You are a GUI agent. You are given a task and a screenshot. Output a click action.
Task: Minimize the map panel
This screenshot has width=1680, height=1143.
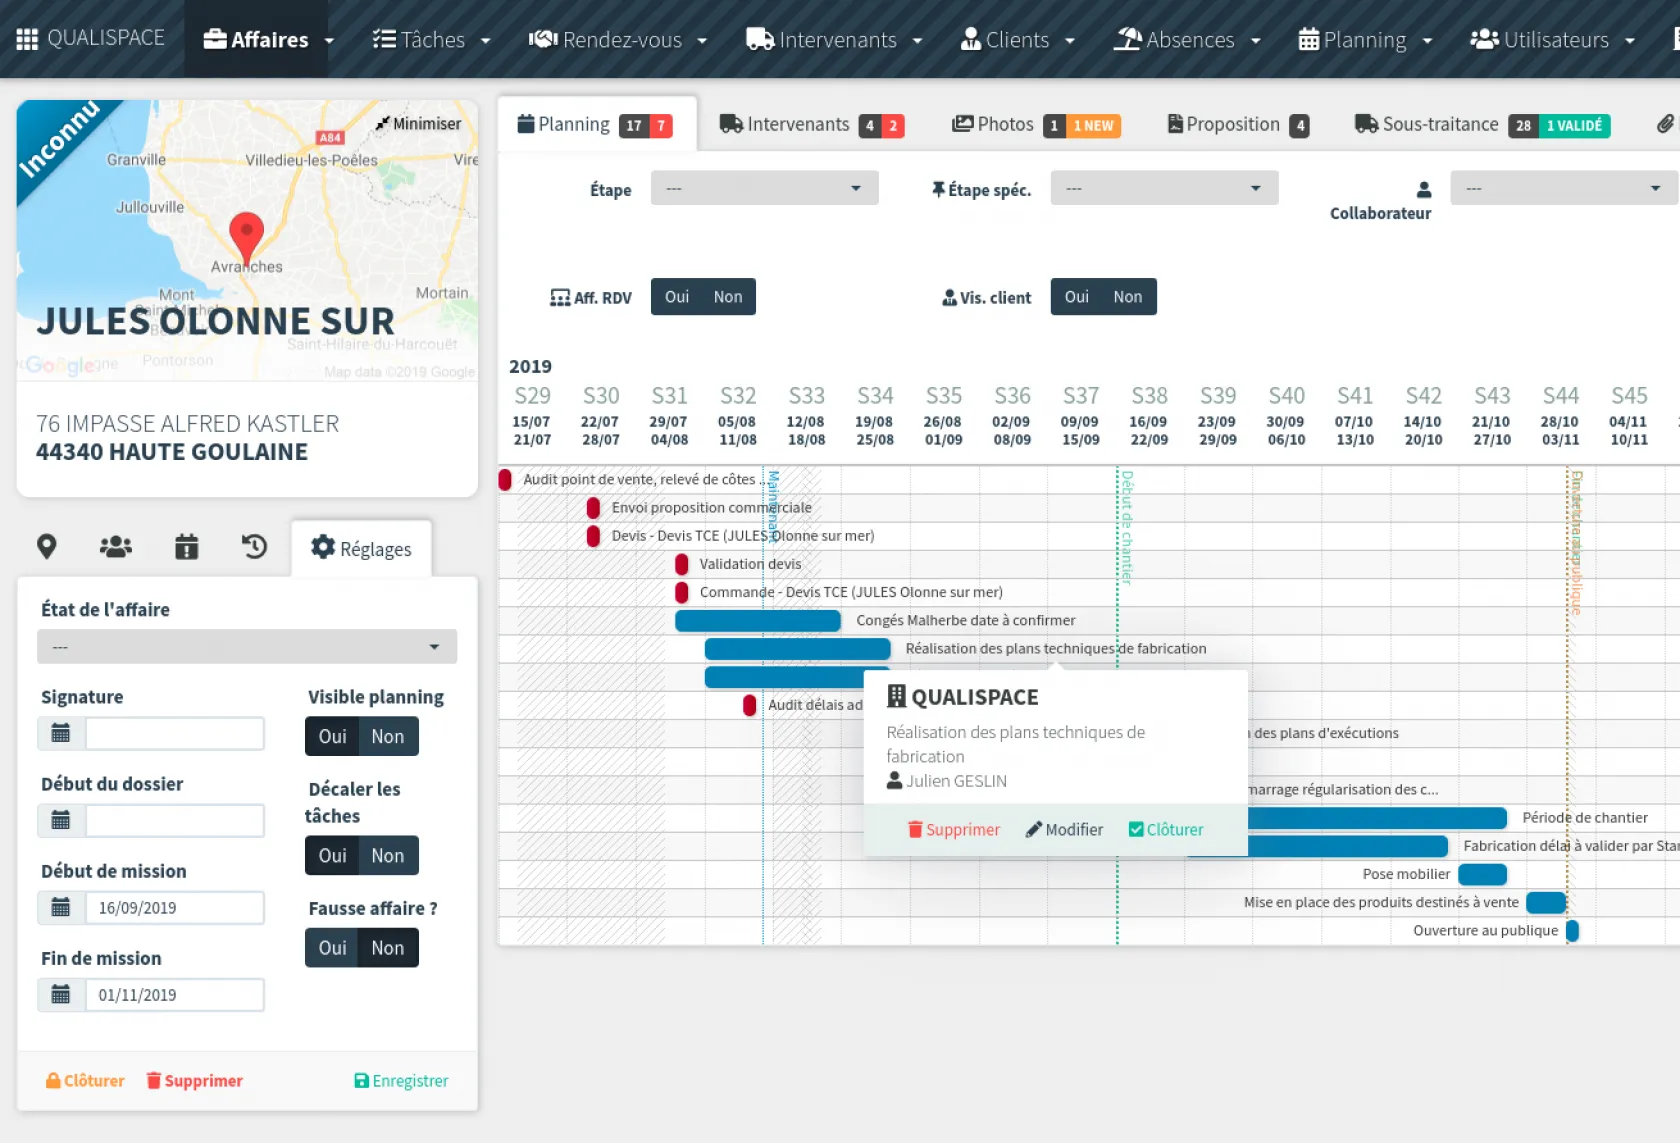point(418,124)
